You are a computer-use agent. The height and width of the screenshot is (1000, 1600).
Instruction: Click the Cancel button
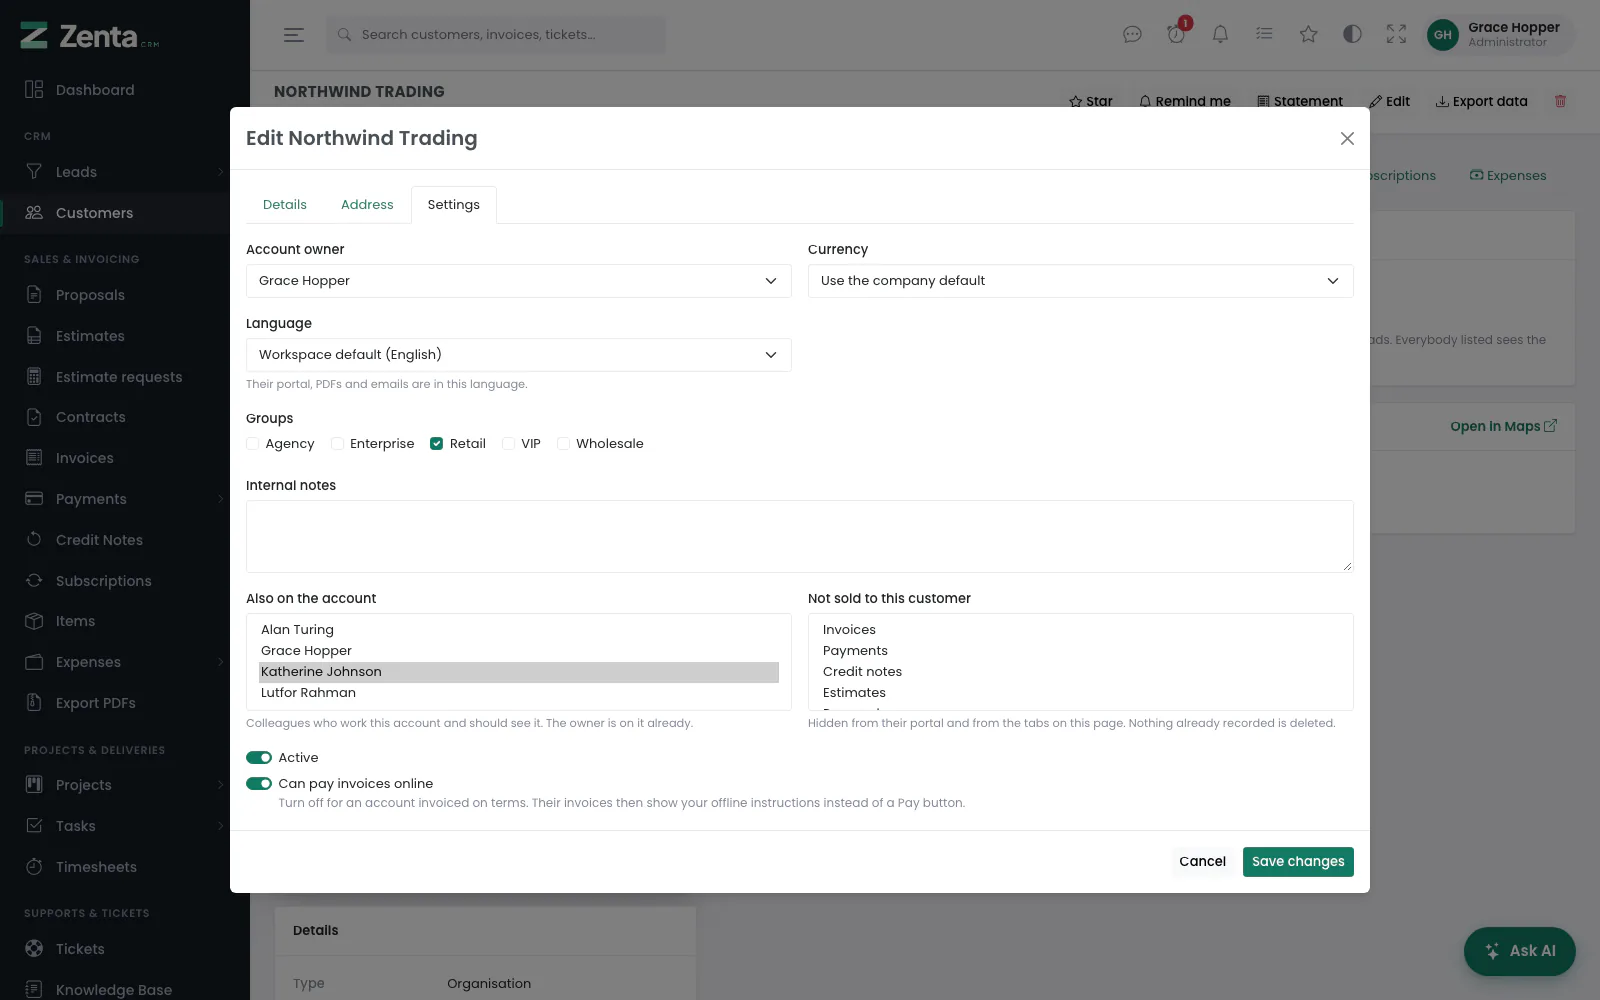[1202, 862]
